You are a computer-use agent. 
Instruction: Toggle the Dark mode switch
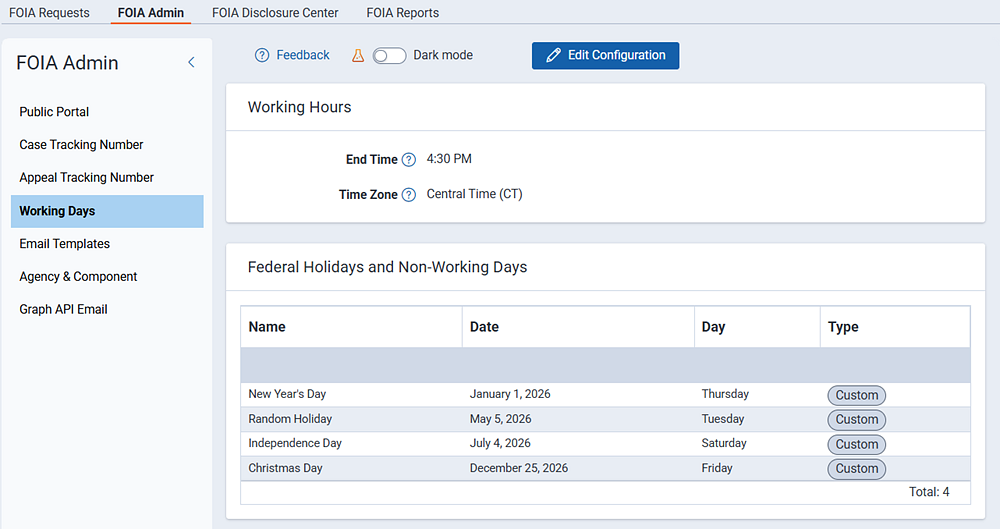coord(389,56)
